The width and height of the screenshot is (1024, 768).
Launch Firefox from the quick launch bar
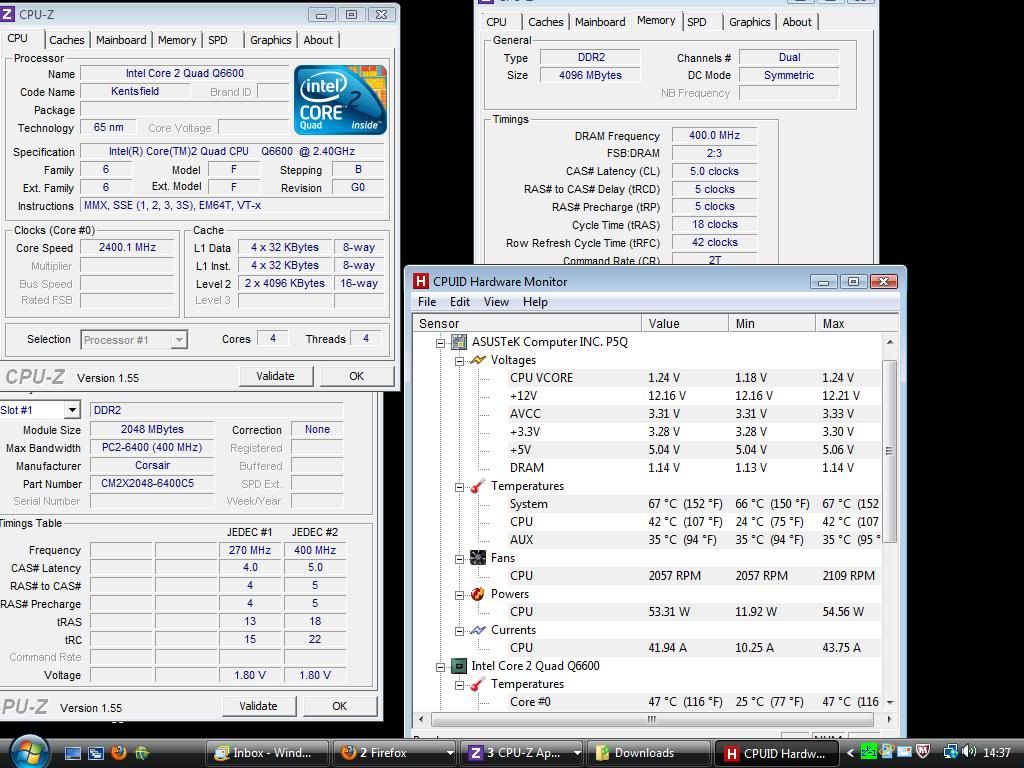[x=119, y=753]
